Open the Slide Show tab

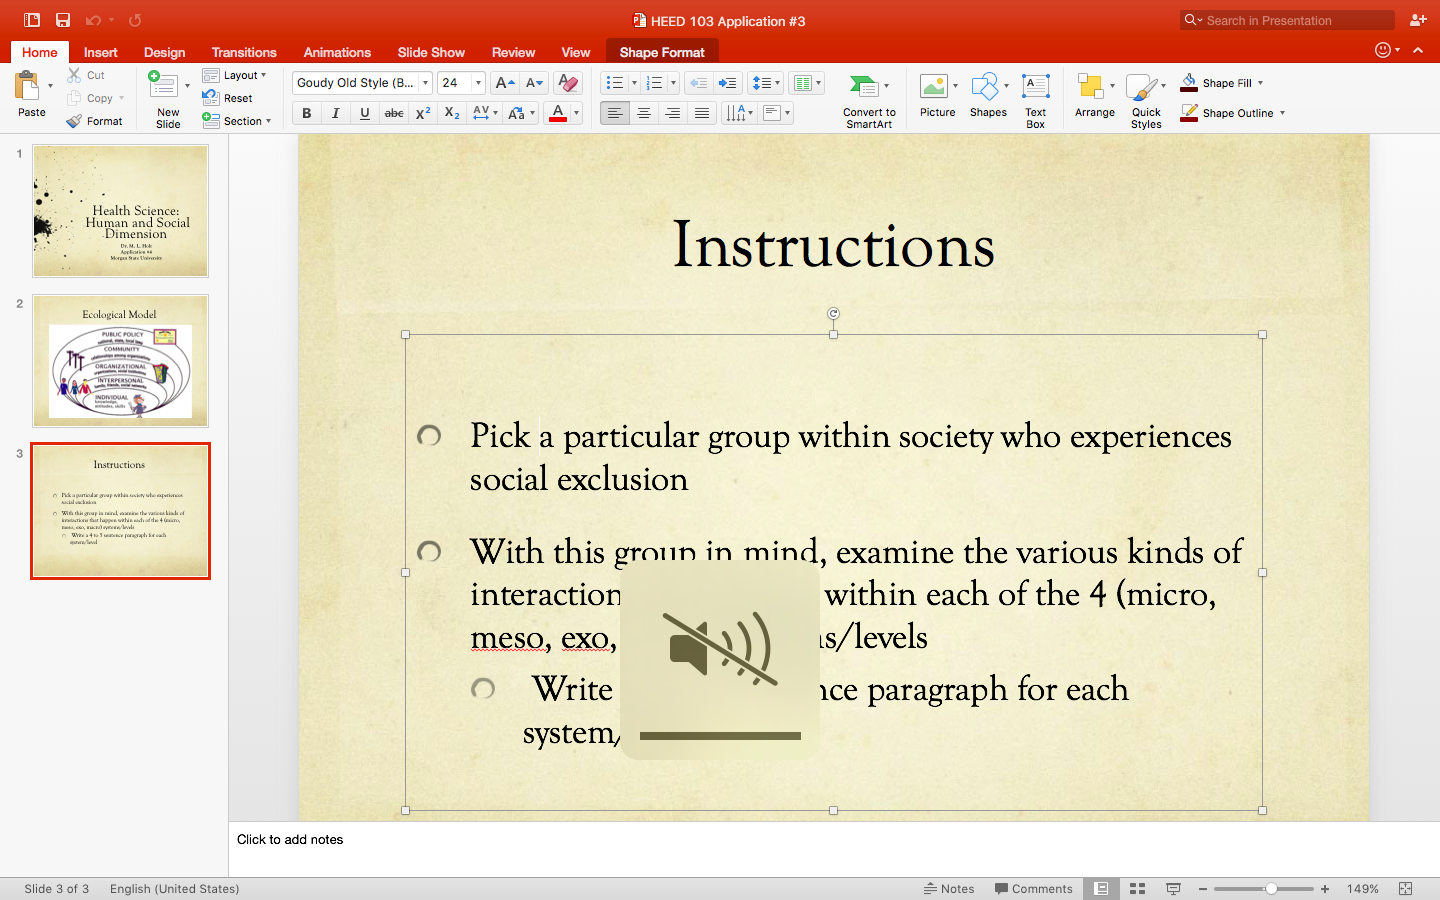point(431,52)
